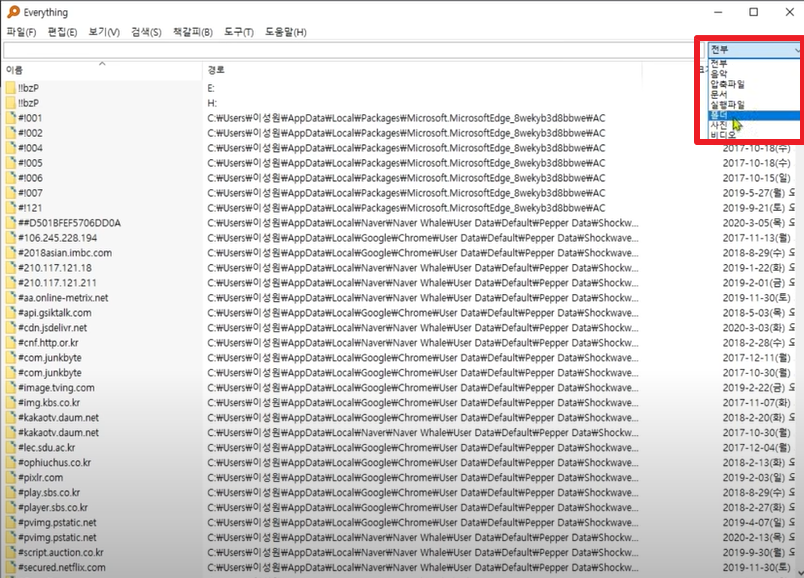Open the 전부 filter combo box
Screen dimensions: 804x578
tap(754, 49)
